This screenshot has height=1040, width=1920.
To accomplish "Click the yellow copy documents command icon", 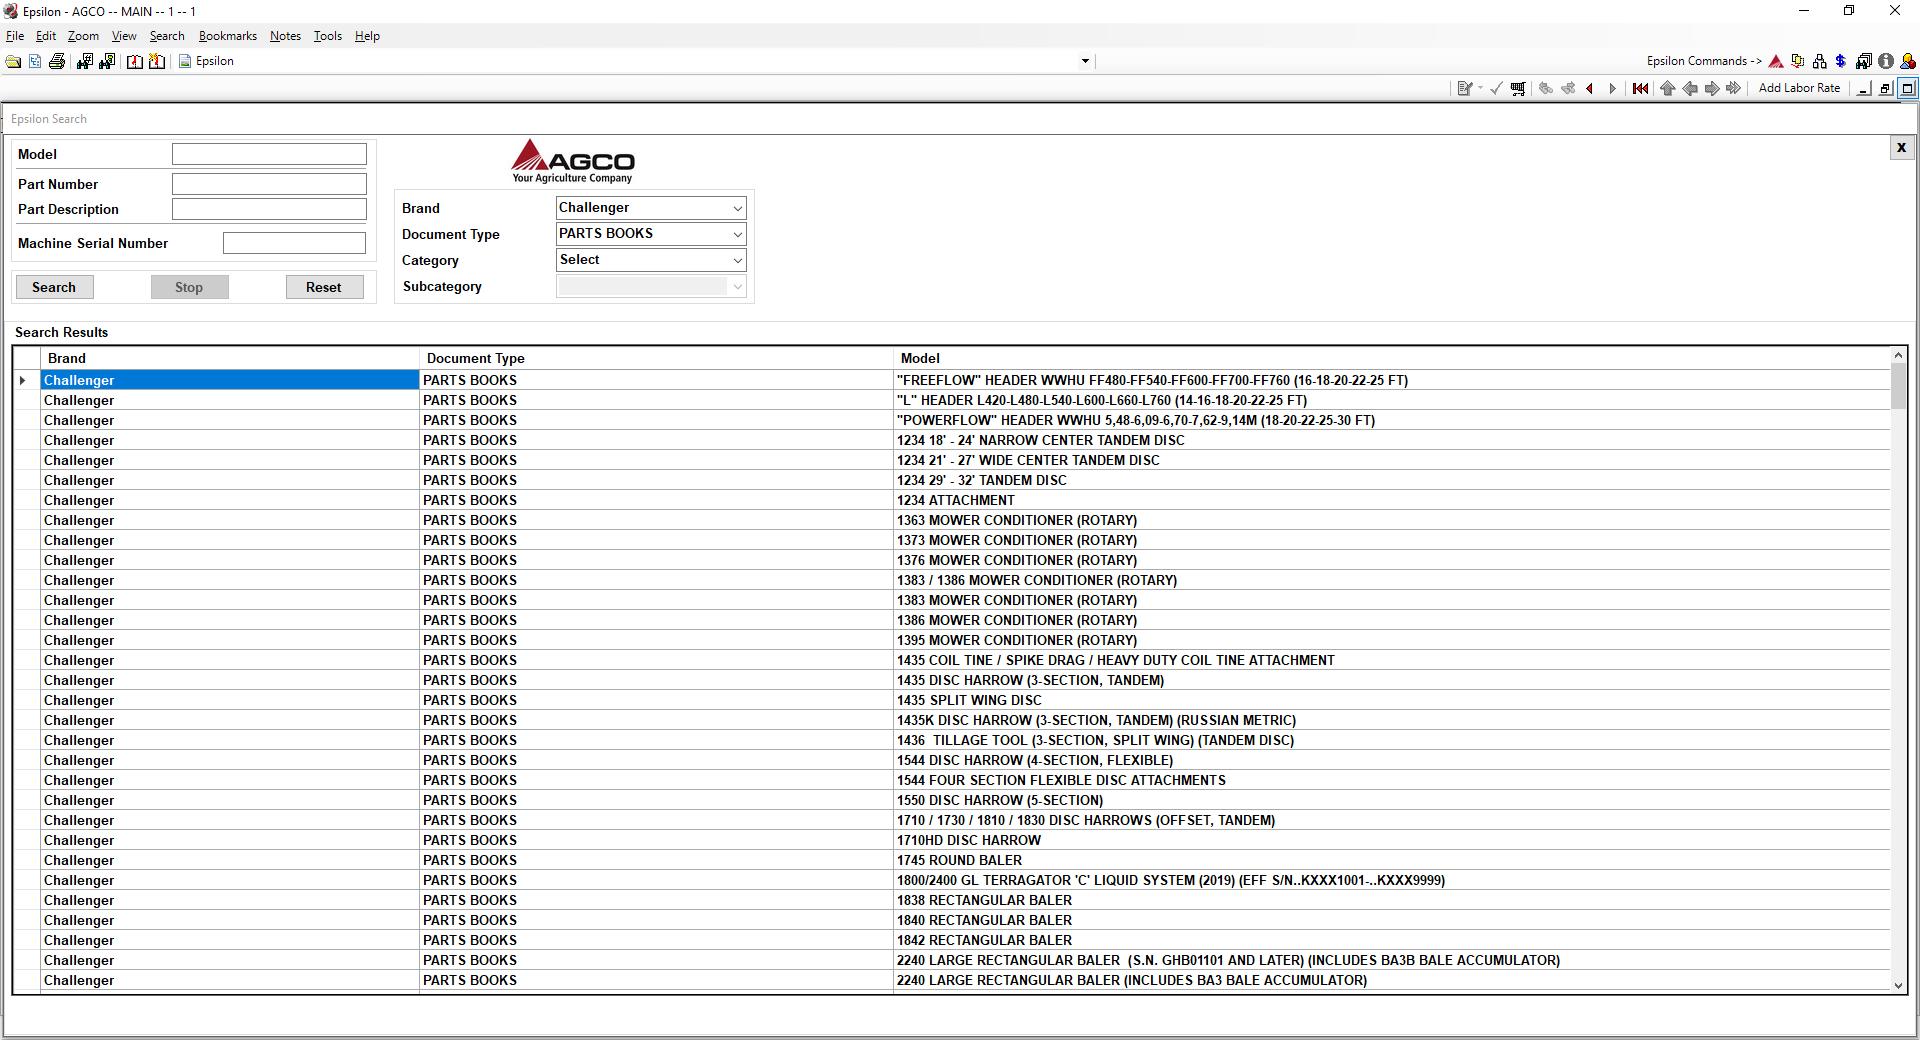I will click(x=1798, y=62).
